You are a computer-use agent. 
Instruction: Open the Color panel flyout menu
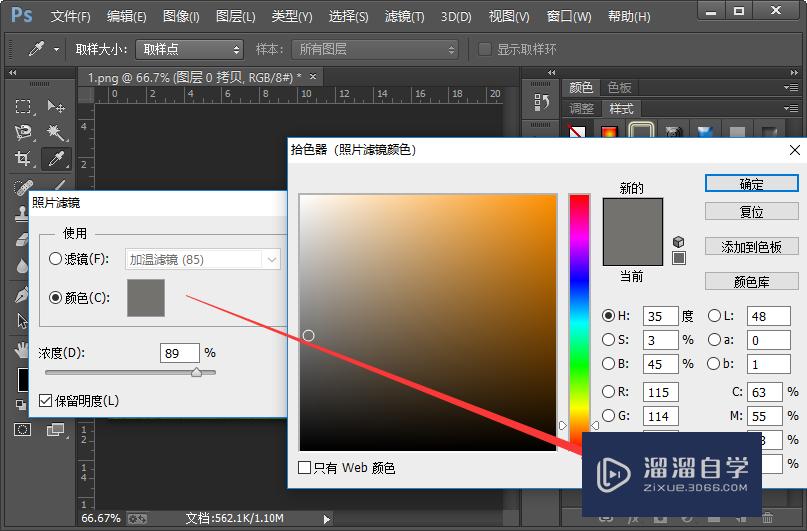tap(791, 87)
